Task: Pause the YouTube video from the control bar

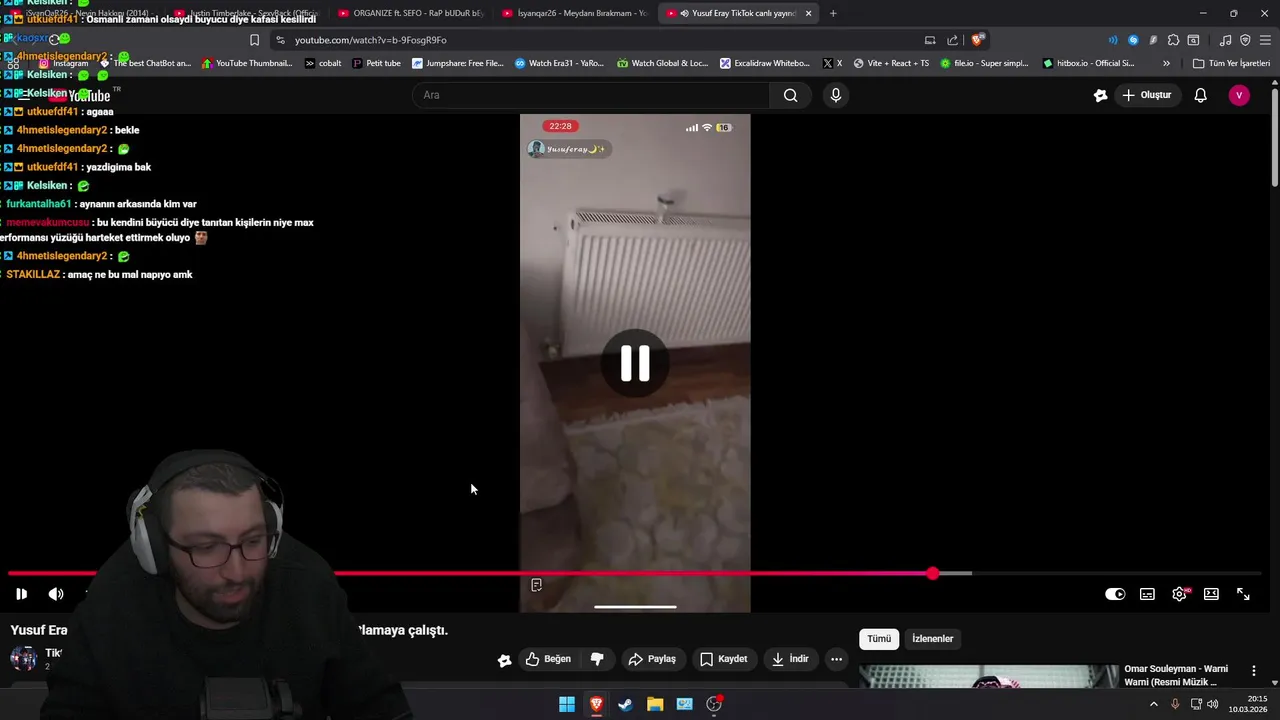Action: (21, 594)
